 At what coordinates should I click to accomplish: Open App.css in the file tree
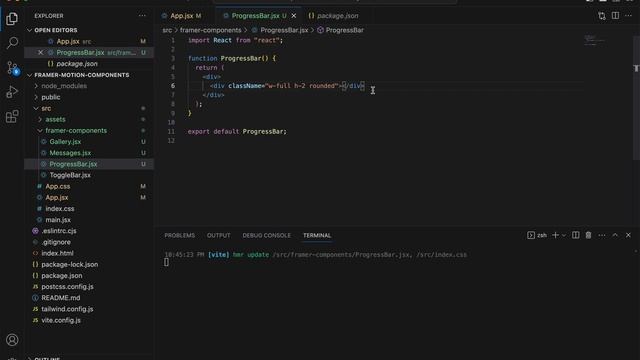point(58,186)
